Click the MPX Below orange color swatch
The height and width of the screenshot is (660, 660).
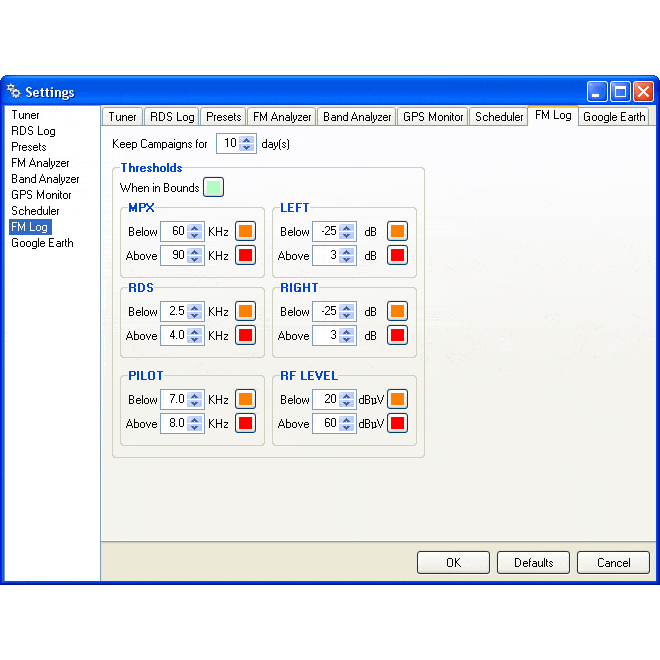coord(245,231)
